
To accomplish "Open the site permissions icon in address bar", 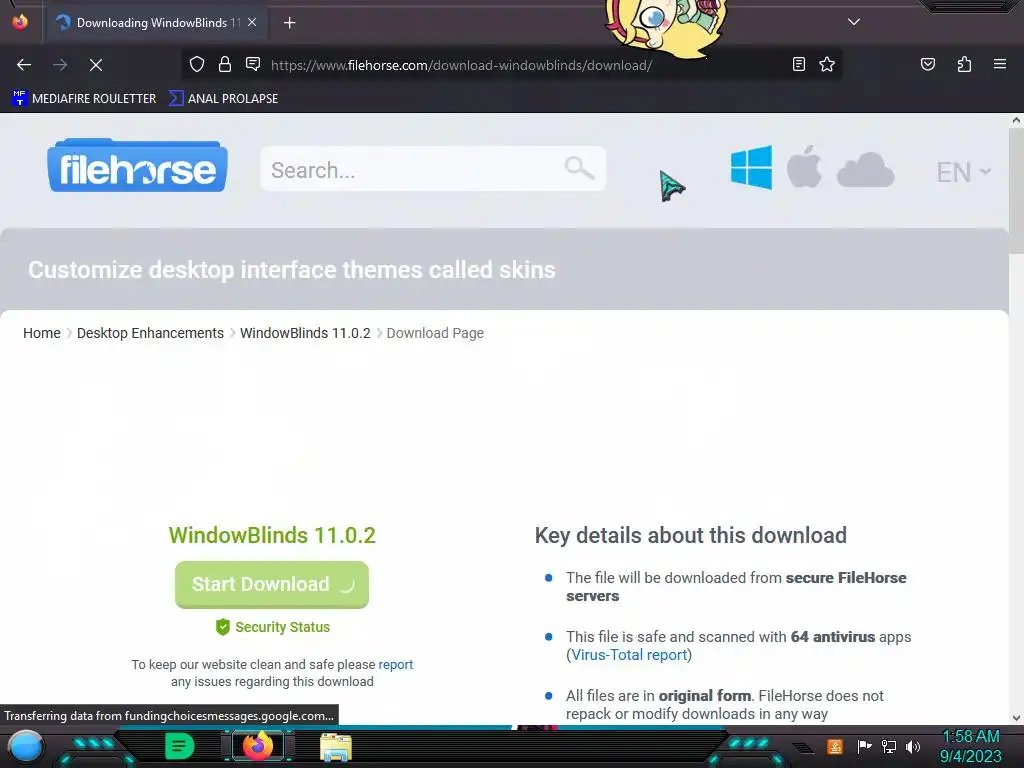I will (253, 64).
